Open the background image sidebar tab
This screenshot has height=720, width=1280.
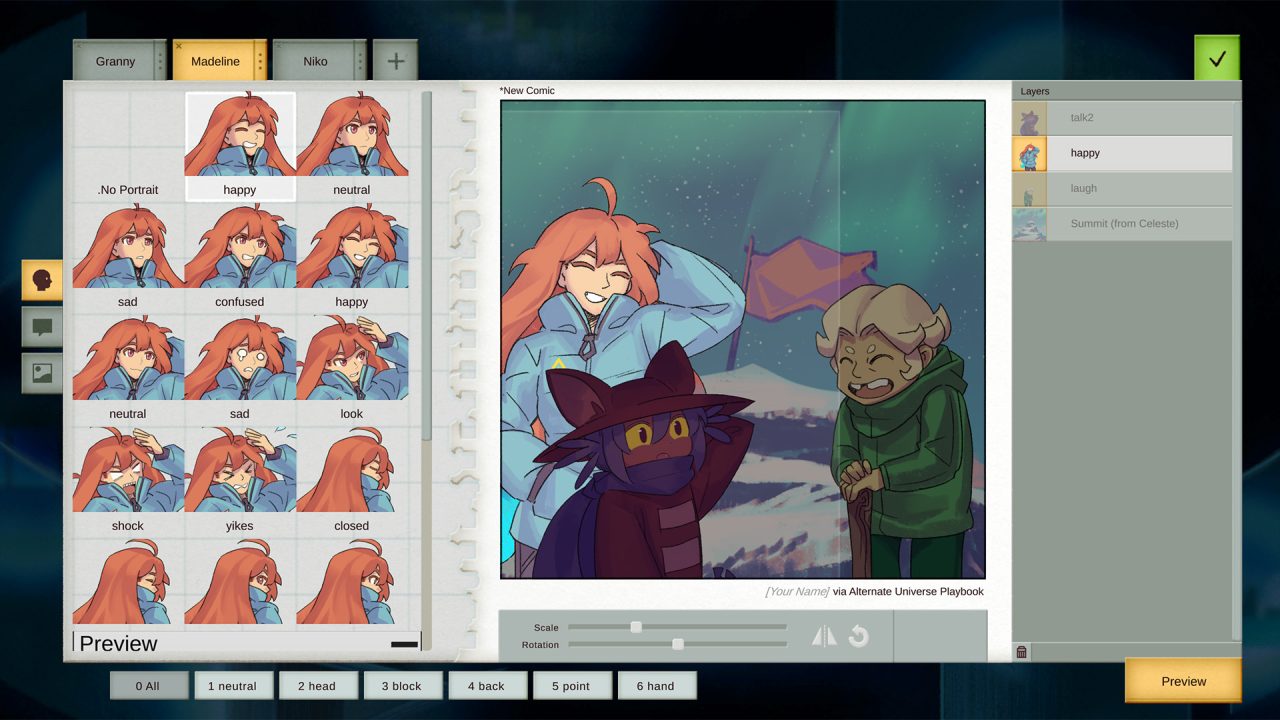coord(42,373)
